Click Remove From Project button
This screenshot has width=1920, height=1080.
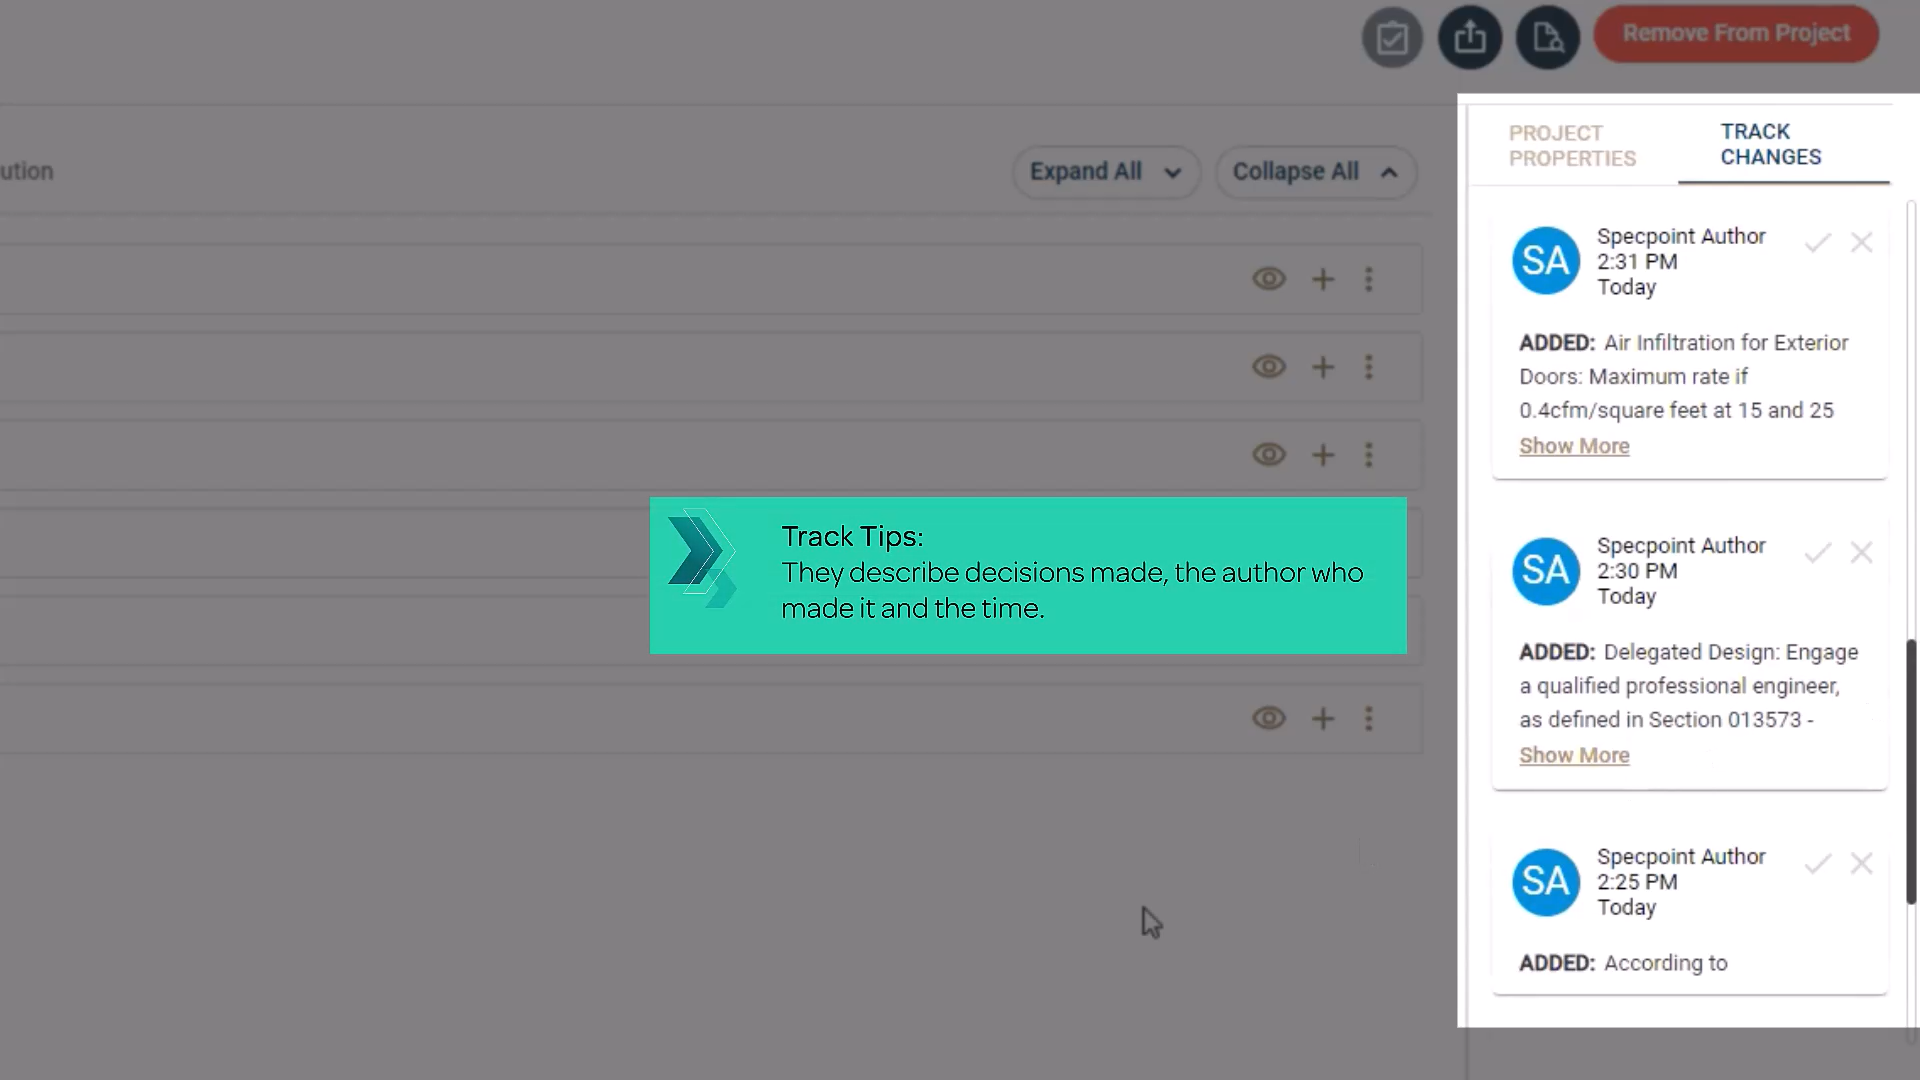[x=1736, y=34]
